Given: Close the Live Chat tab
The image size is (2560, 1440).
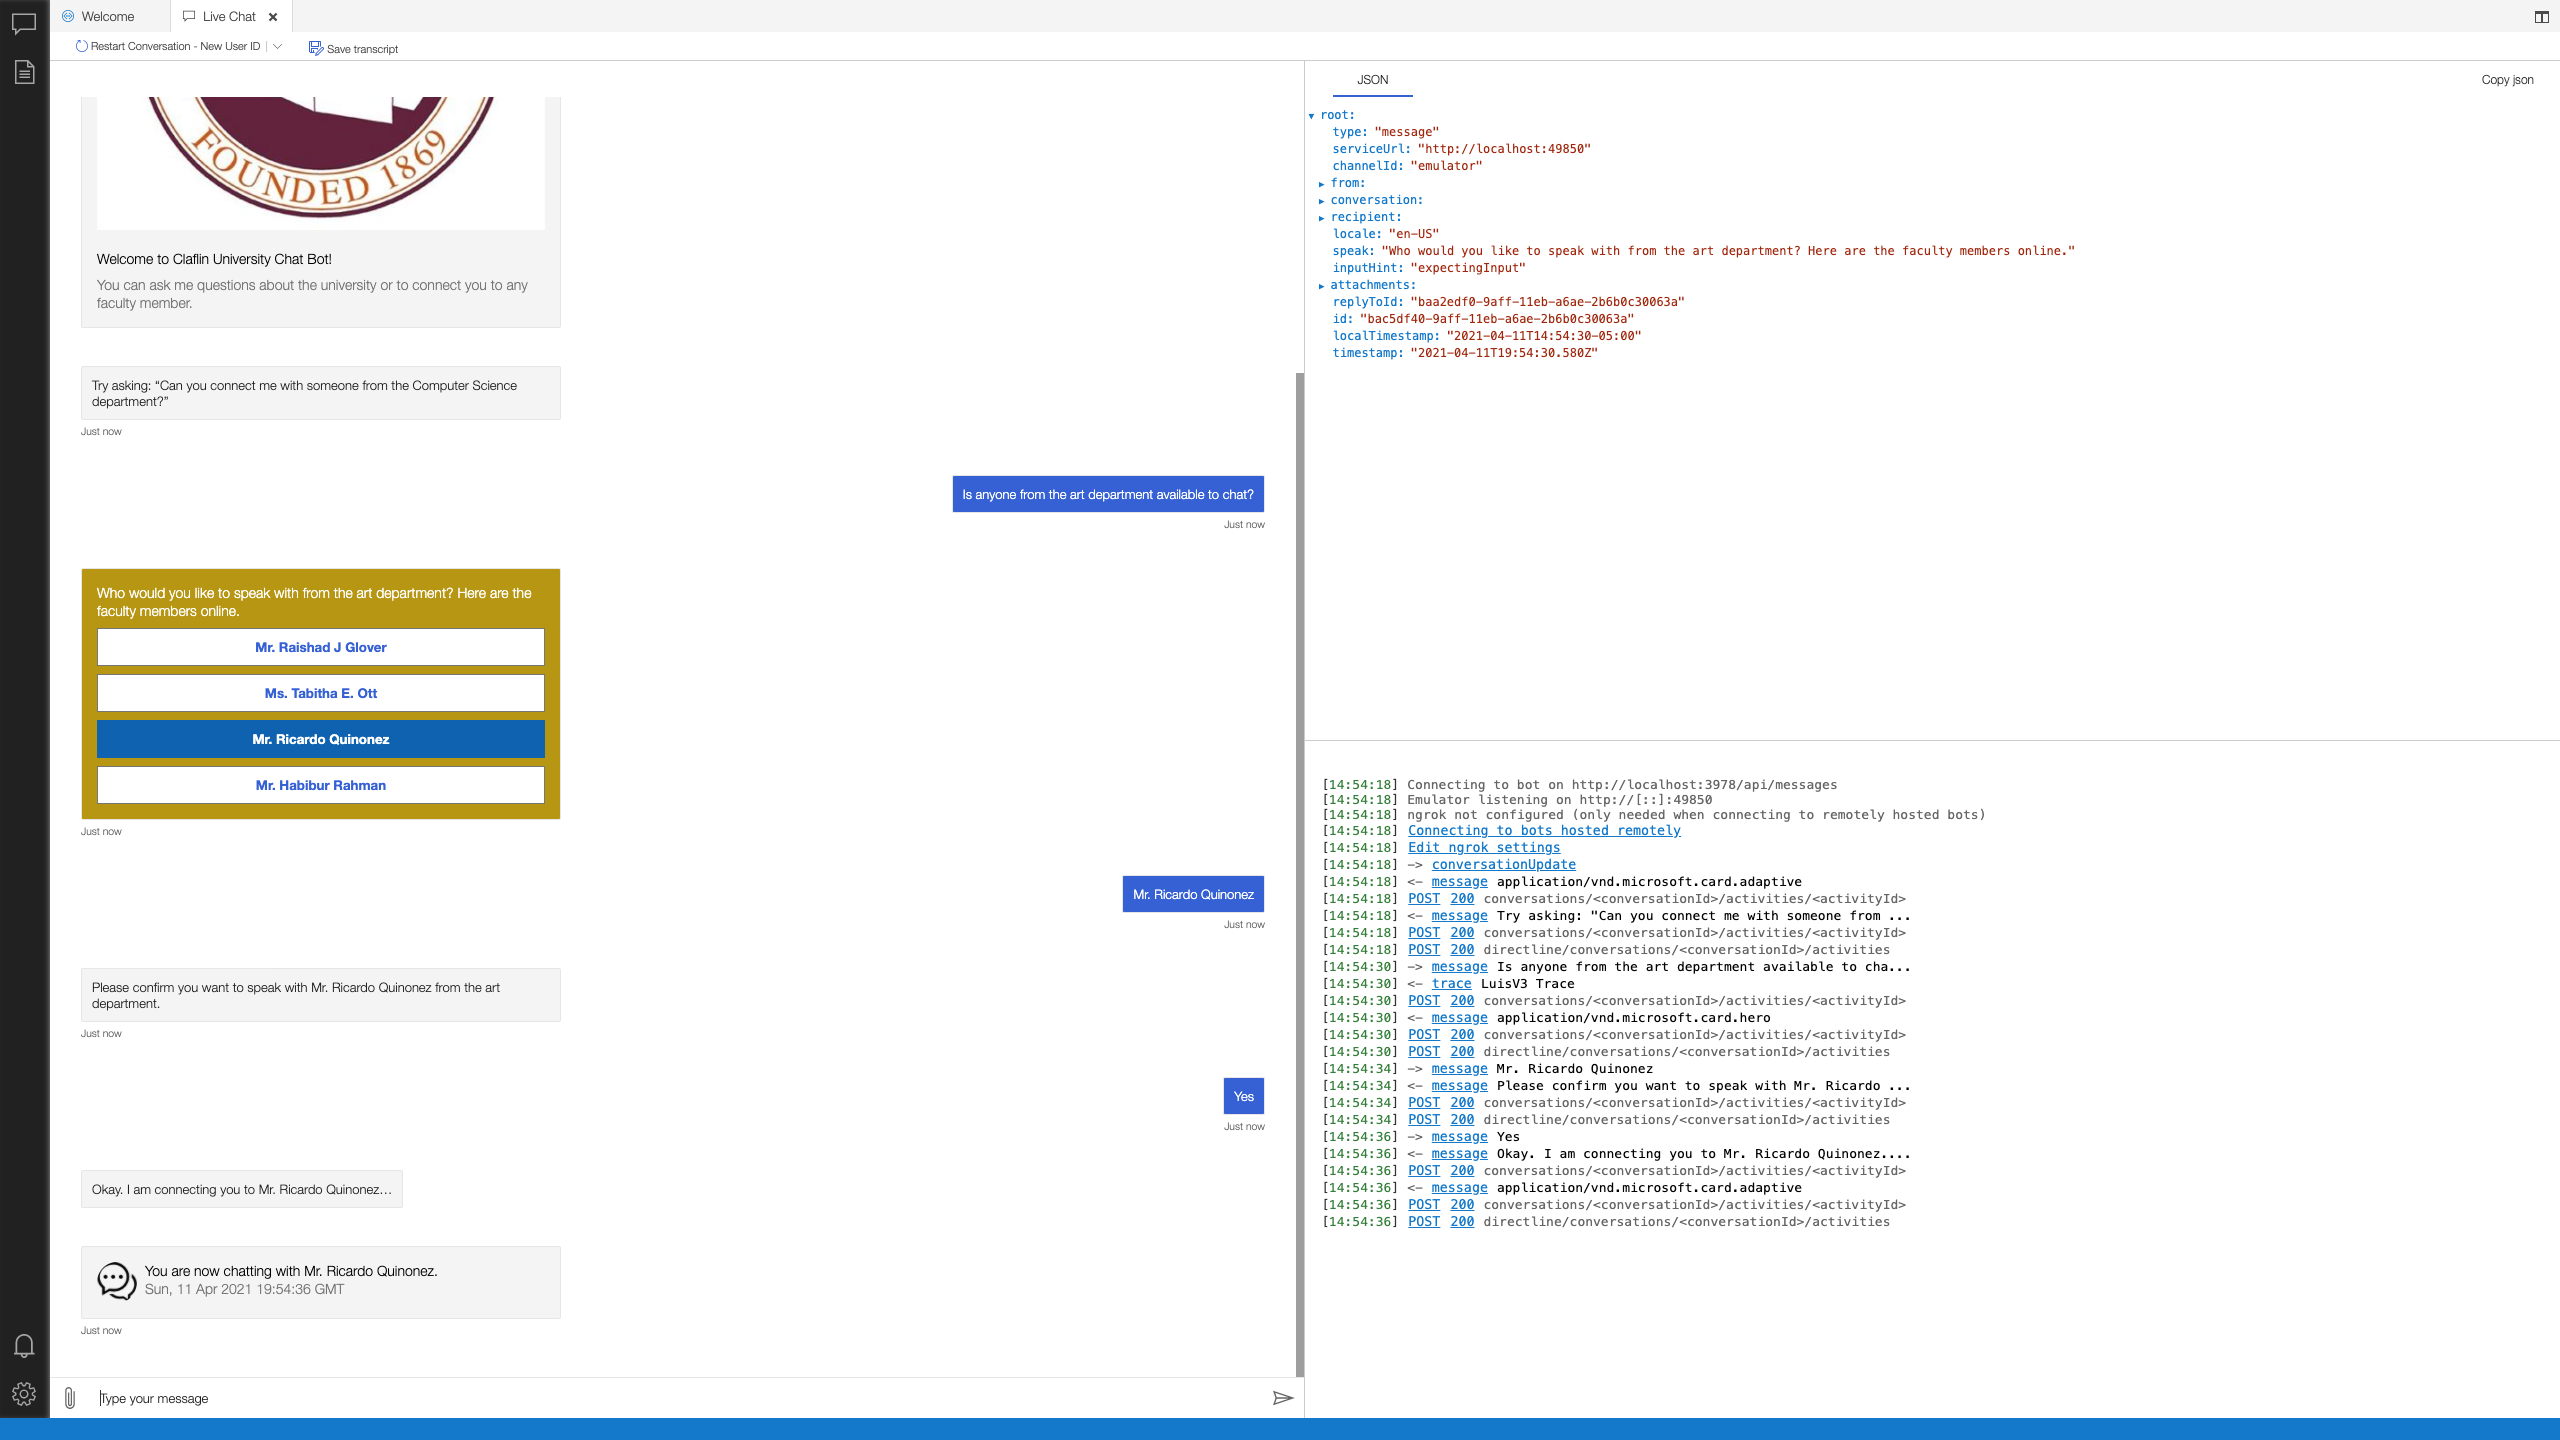Looking at the screenshot, I should (x=273, y=17).
